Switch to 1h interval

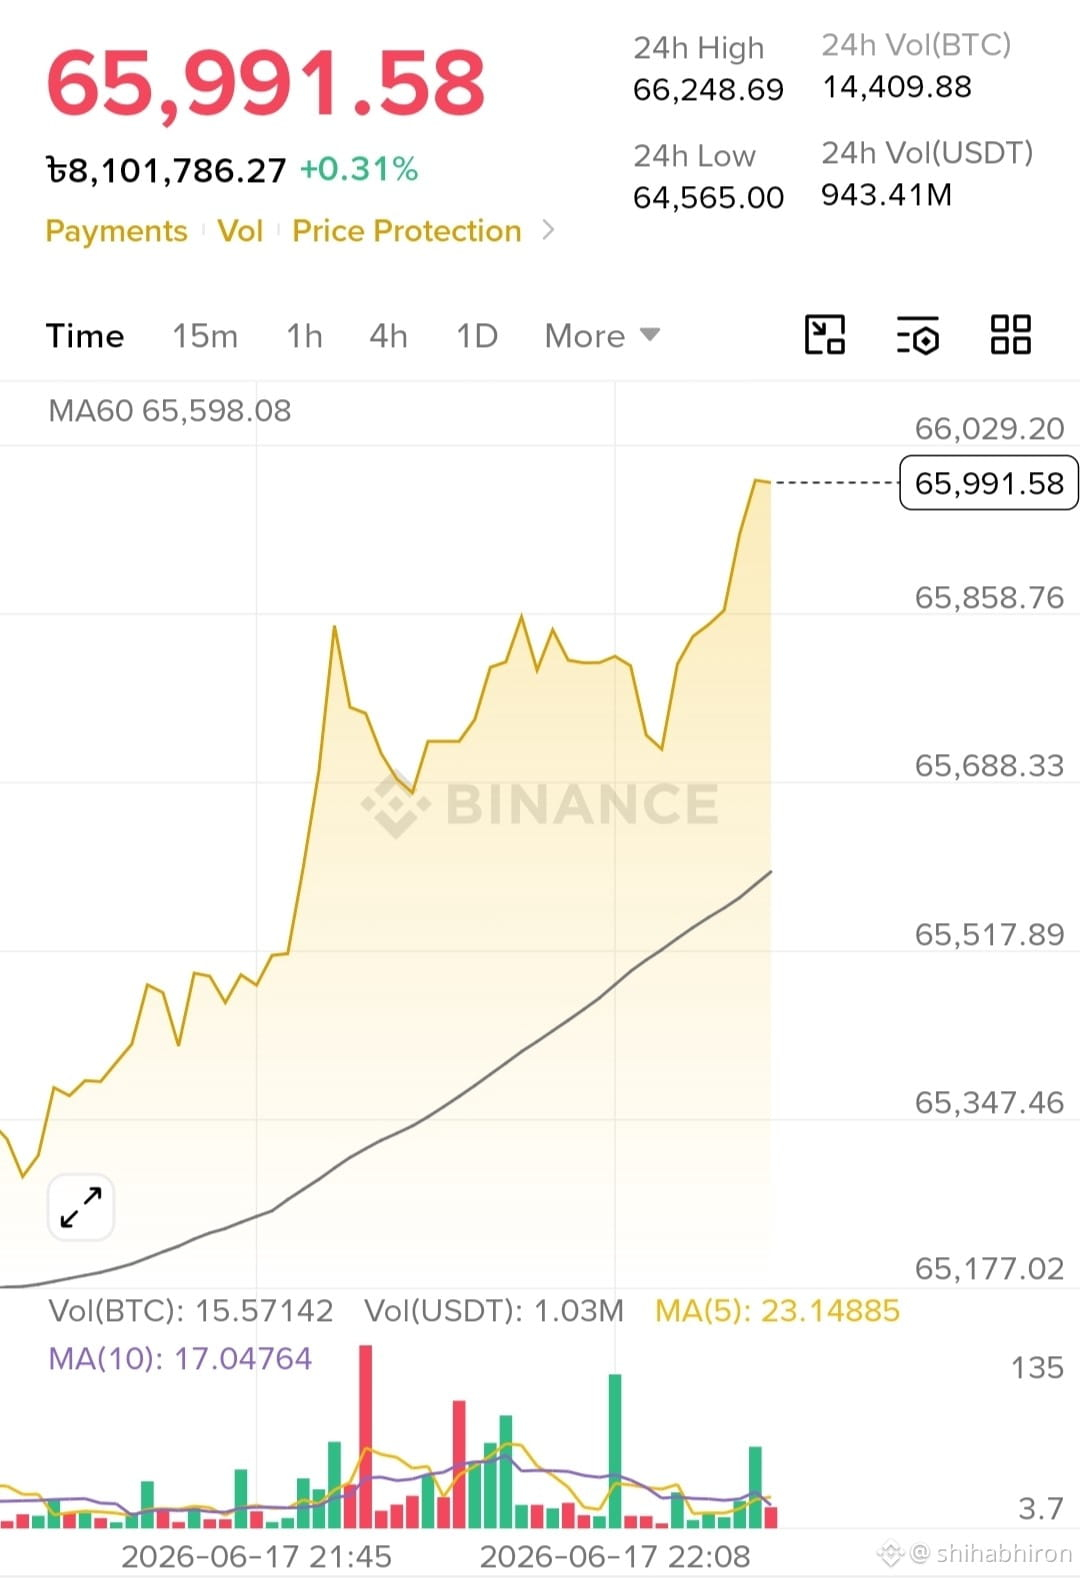coord(304,336)
